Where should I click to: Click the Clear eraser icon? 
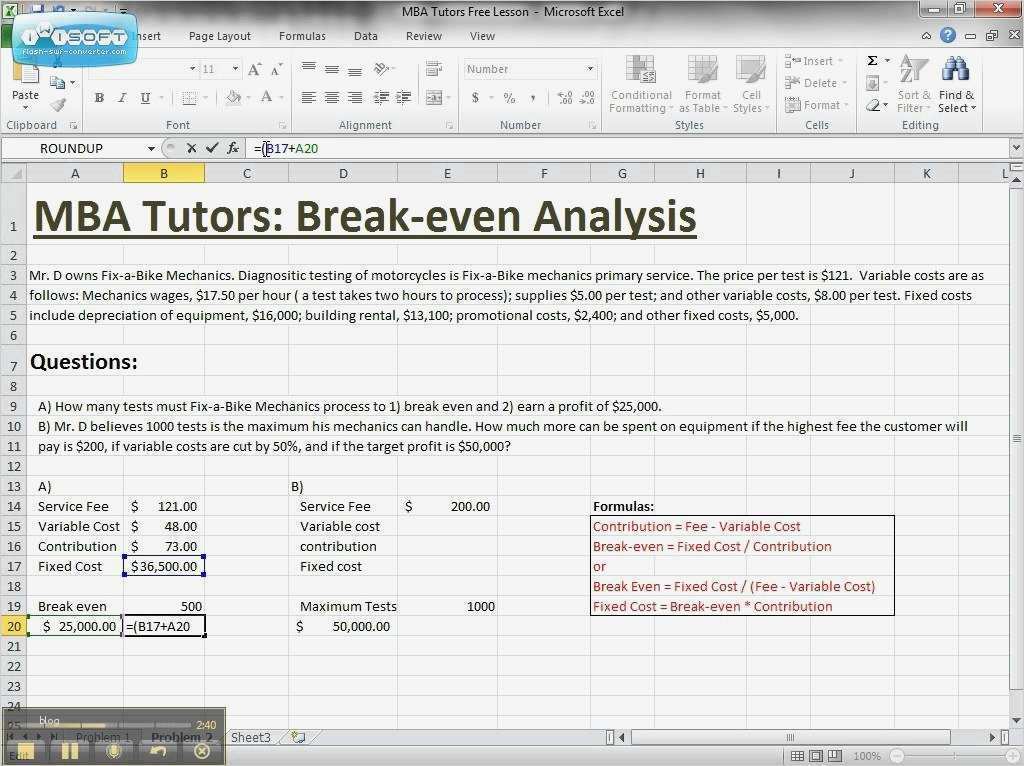pyautogui.click(x=873, y=105)
